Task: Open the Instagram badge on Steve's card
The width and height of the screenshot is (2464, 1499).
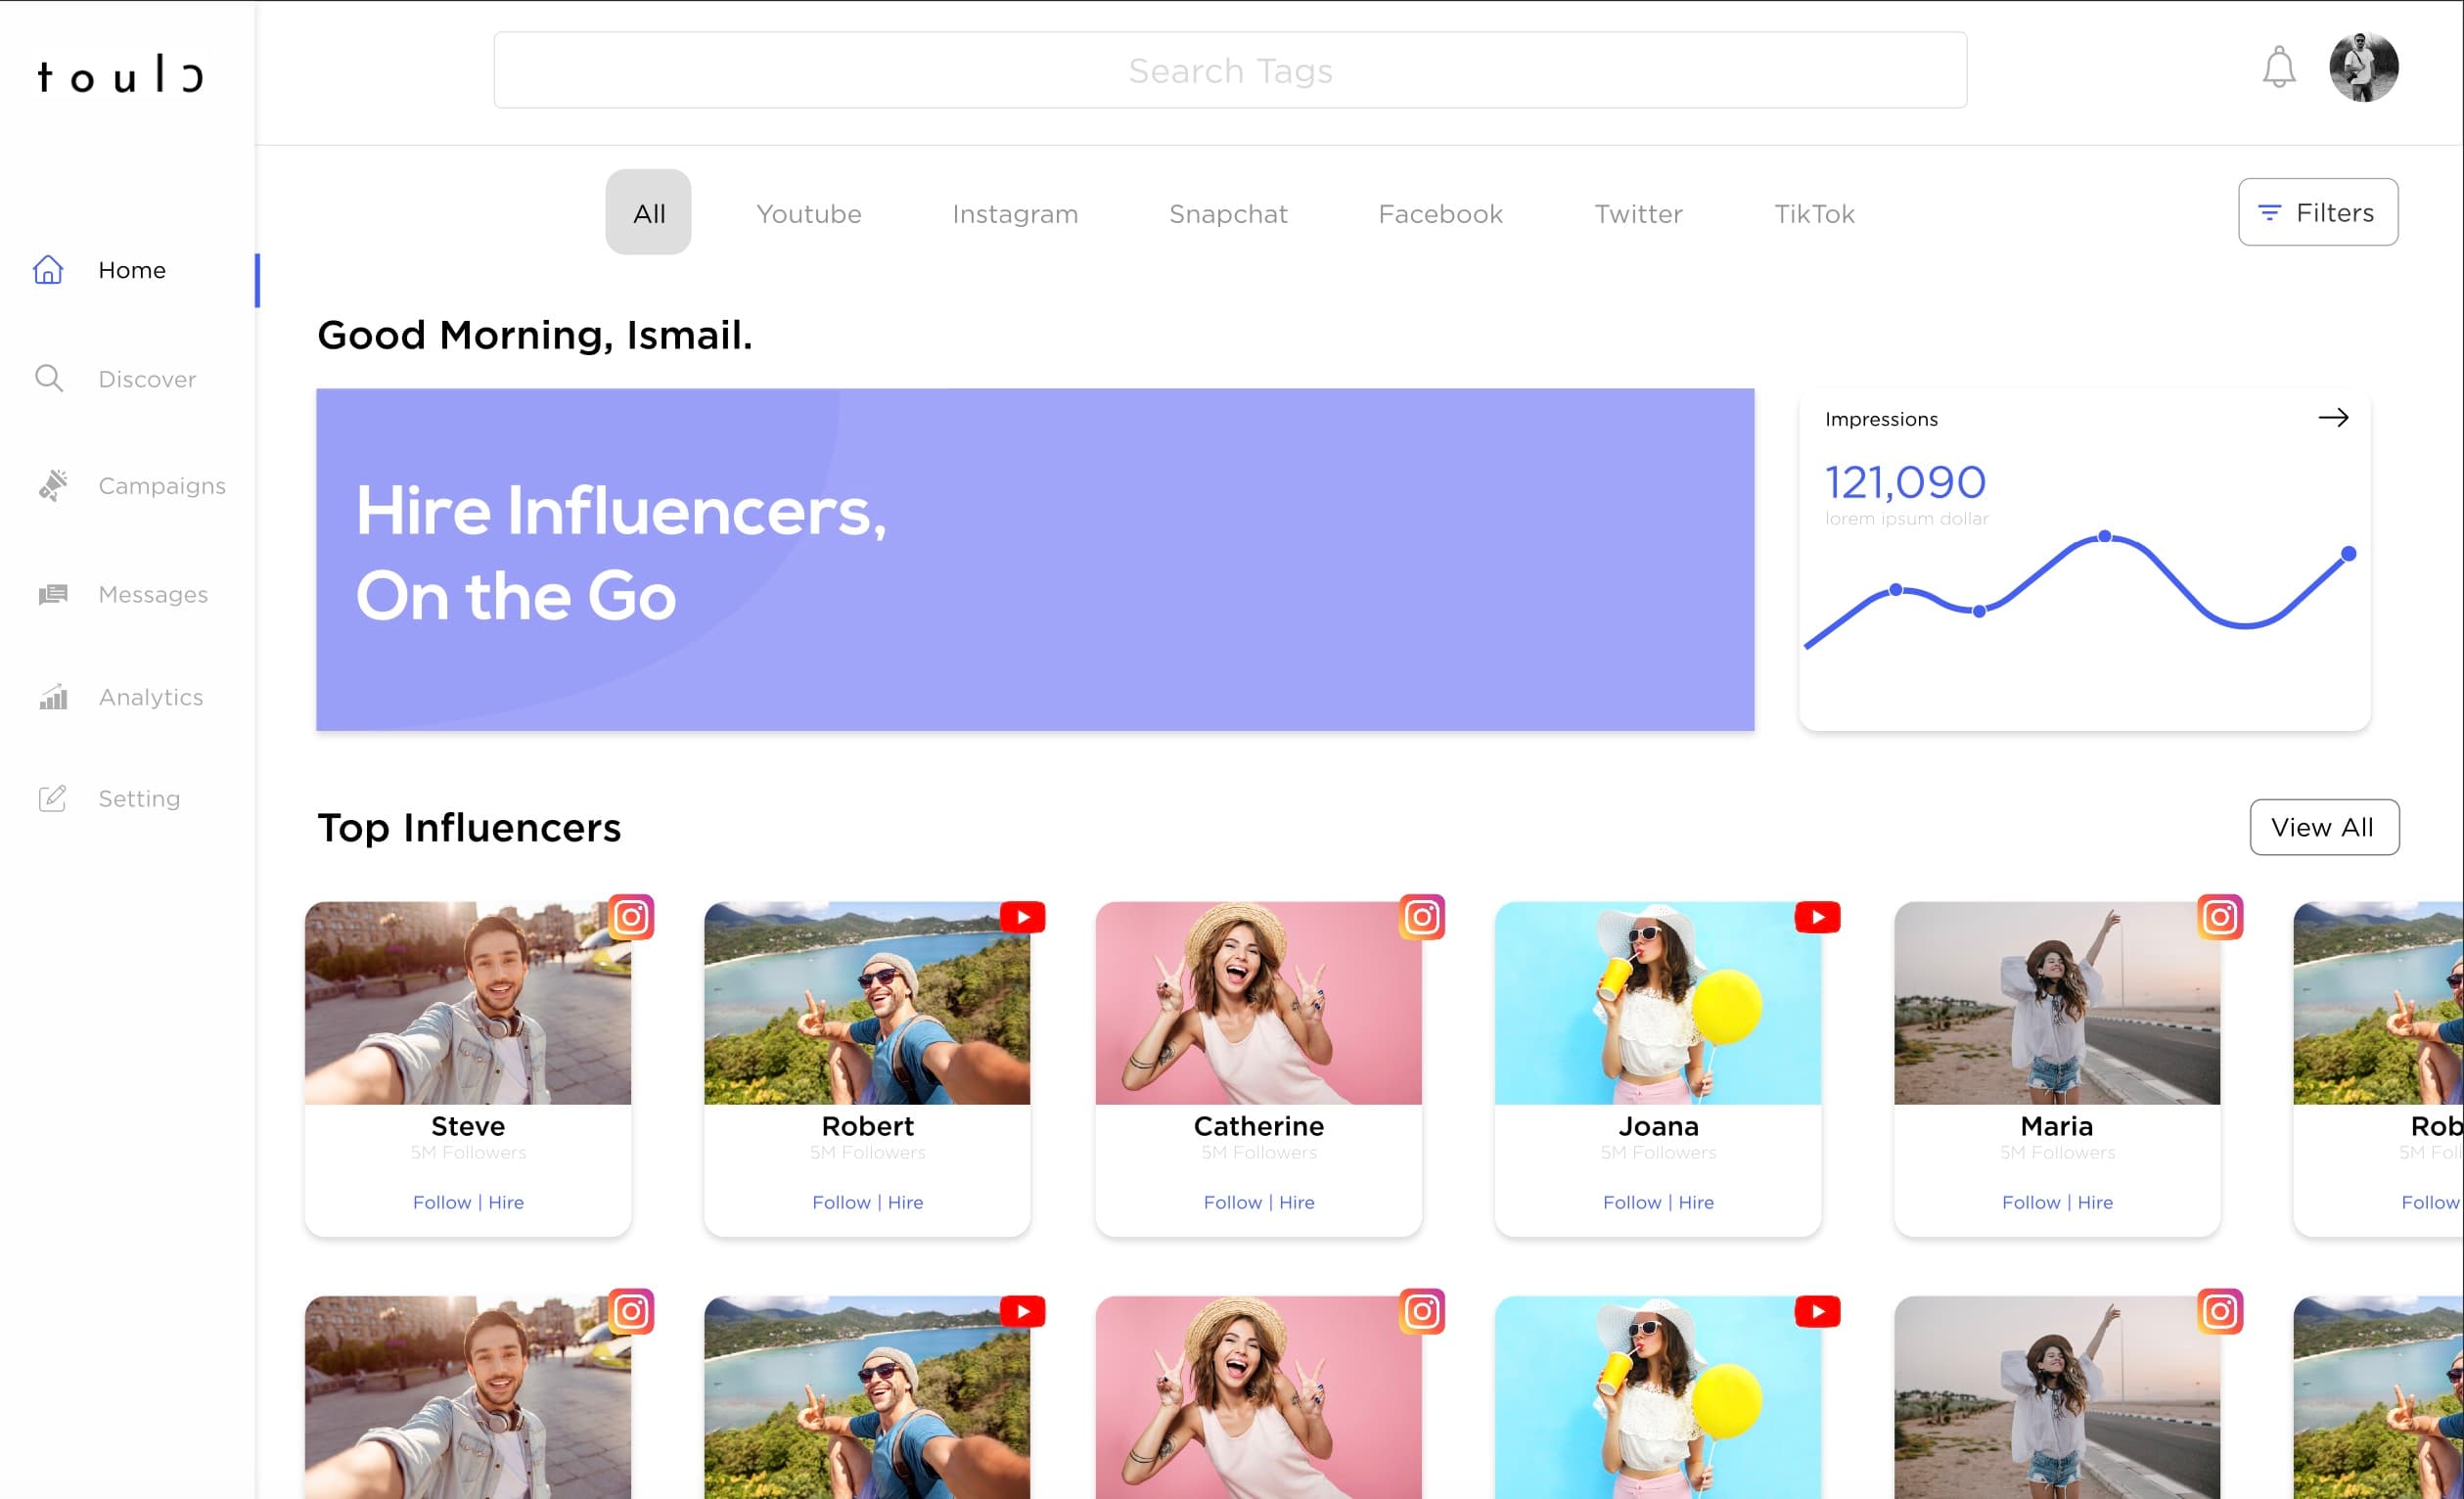Action: (633, 917)
